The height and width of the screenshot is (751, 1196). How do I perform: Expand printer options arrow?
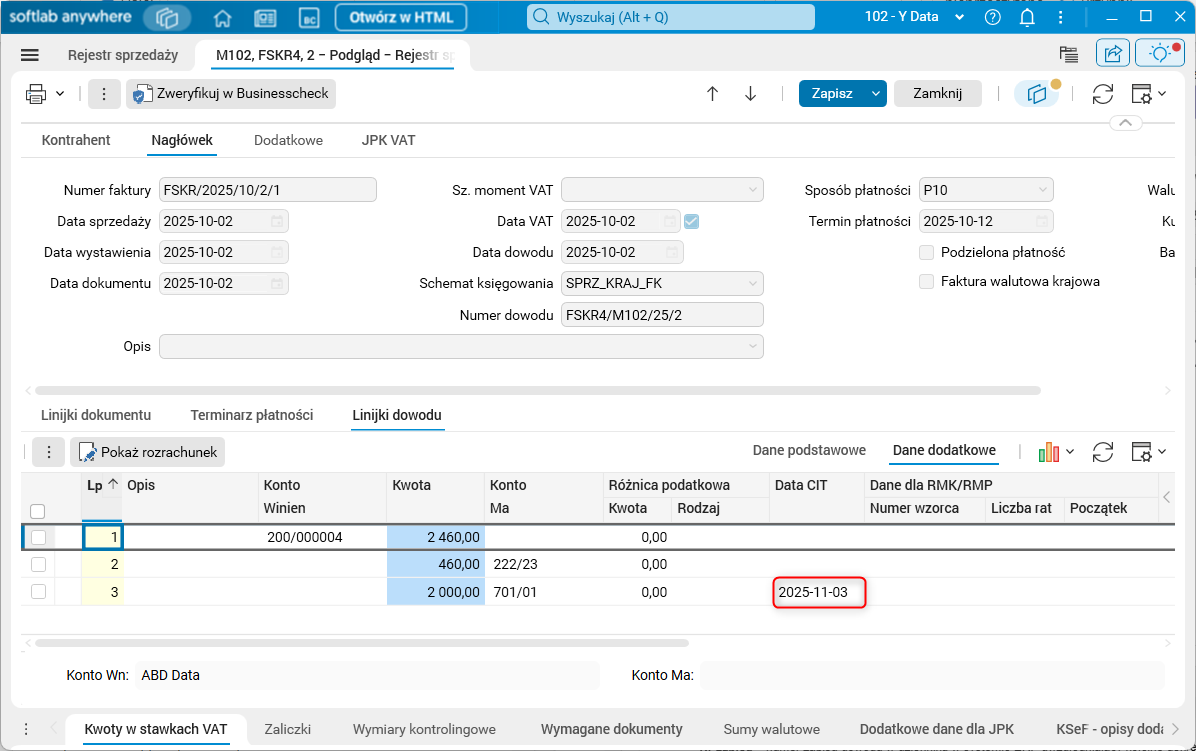60,94
